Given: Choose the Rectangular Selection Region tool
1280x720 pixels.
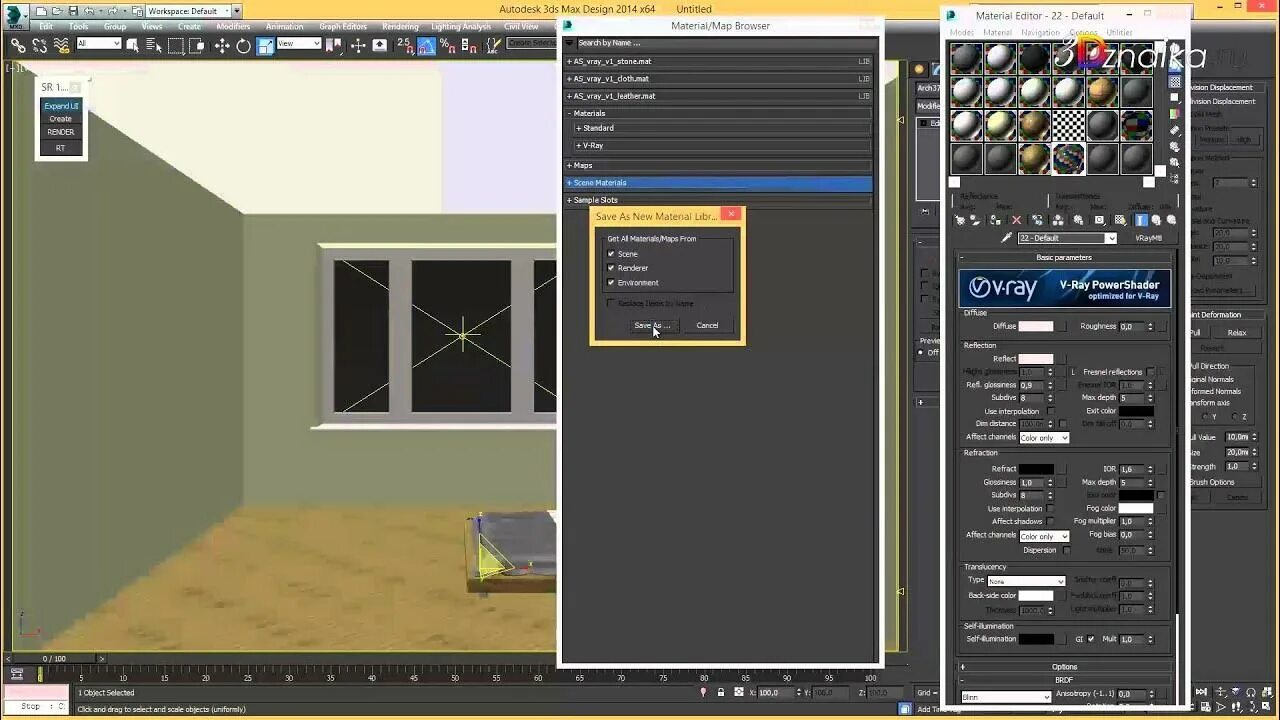Looking at the screenshot, I should 176,45.
